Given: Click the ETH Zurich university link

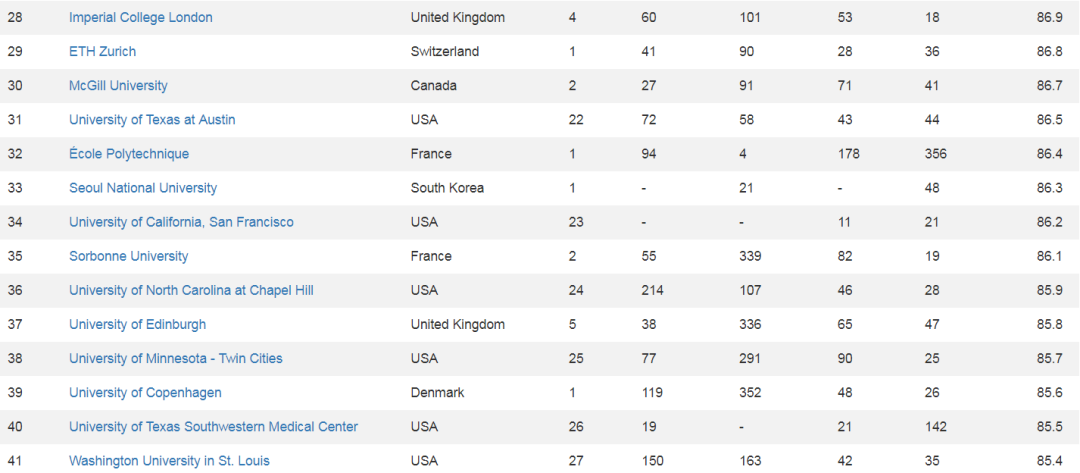Looking at the screenshot, I should [x=103, y=52].
